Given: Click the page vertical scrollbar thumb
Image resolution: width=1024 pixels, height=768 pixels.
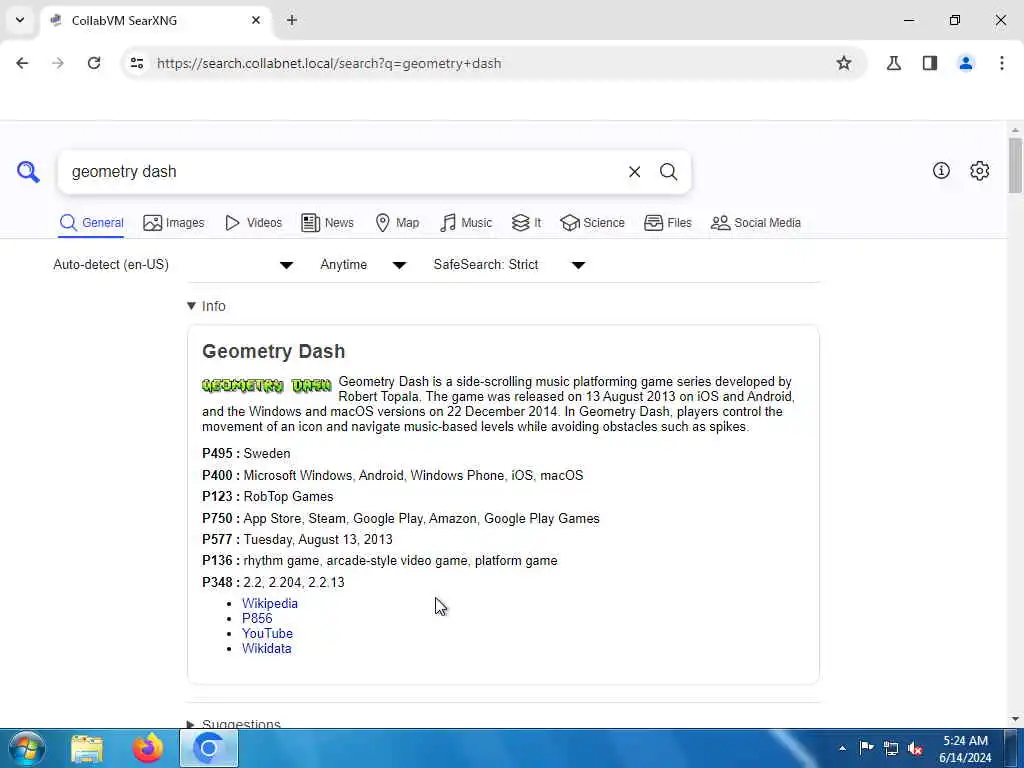Looking at the screenshot, I should [x=1015, y=165].
